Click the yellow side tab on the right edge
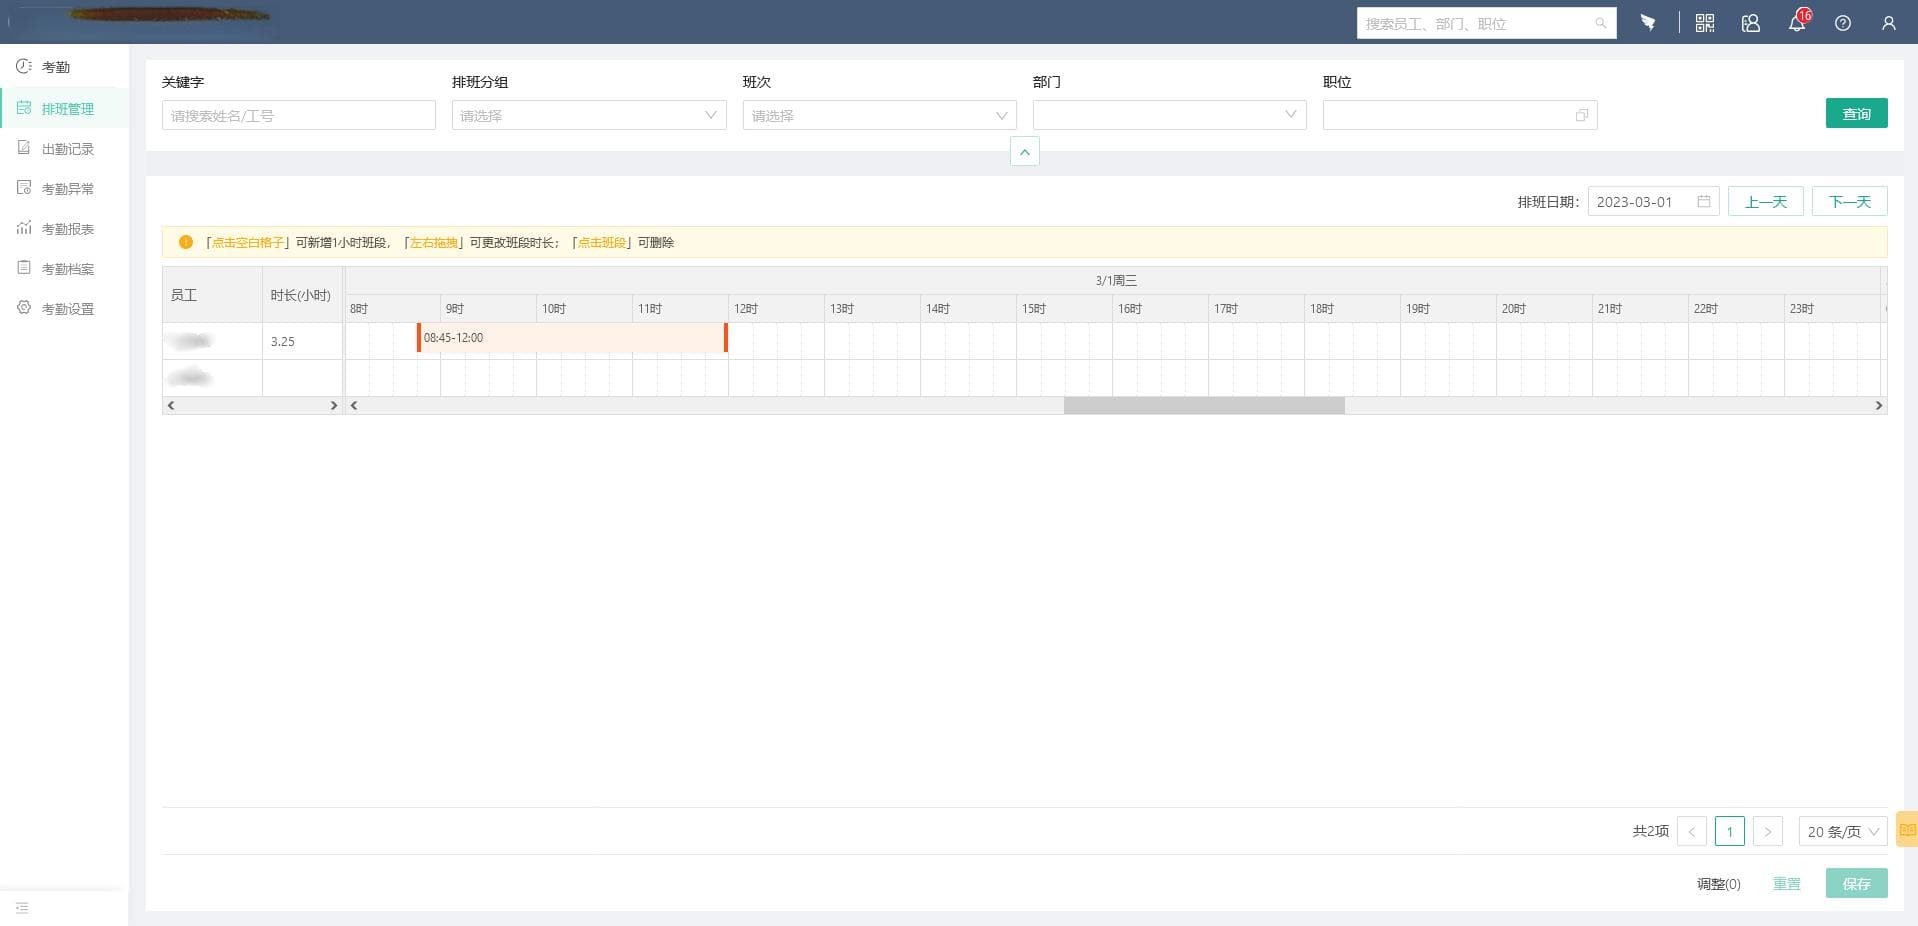Screen dimensions: 1918x926 (x=1907, y=829)
